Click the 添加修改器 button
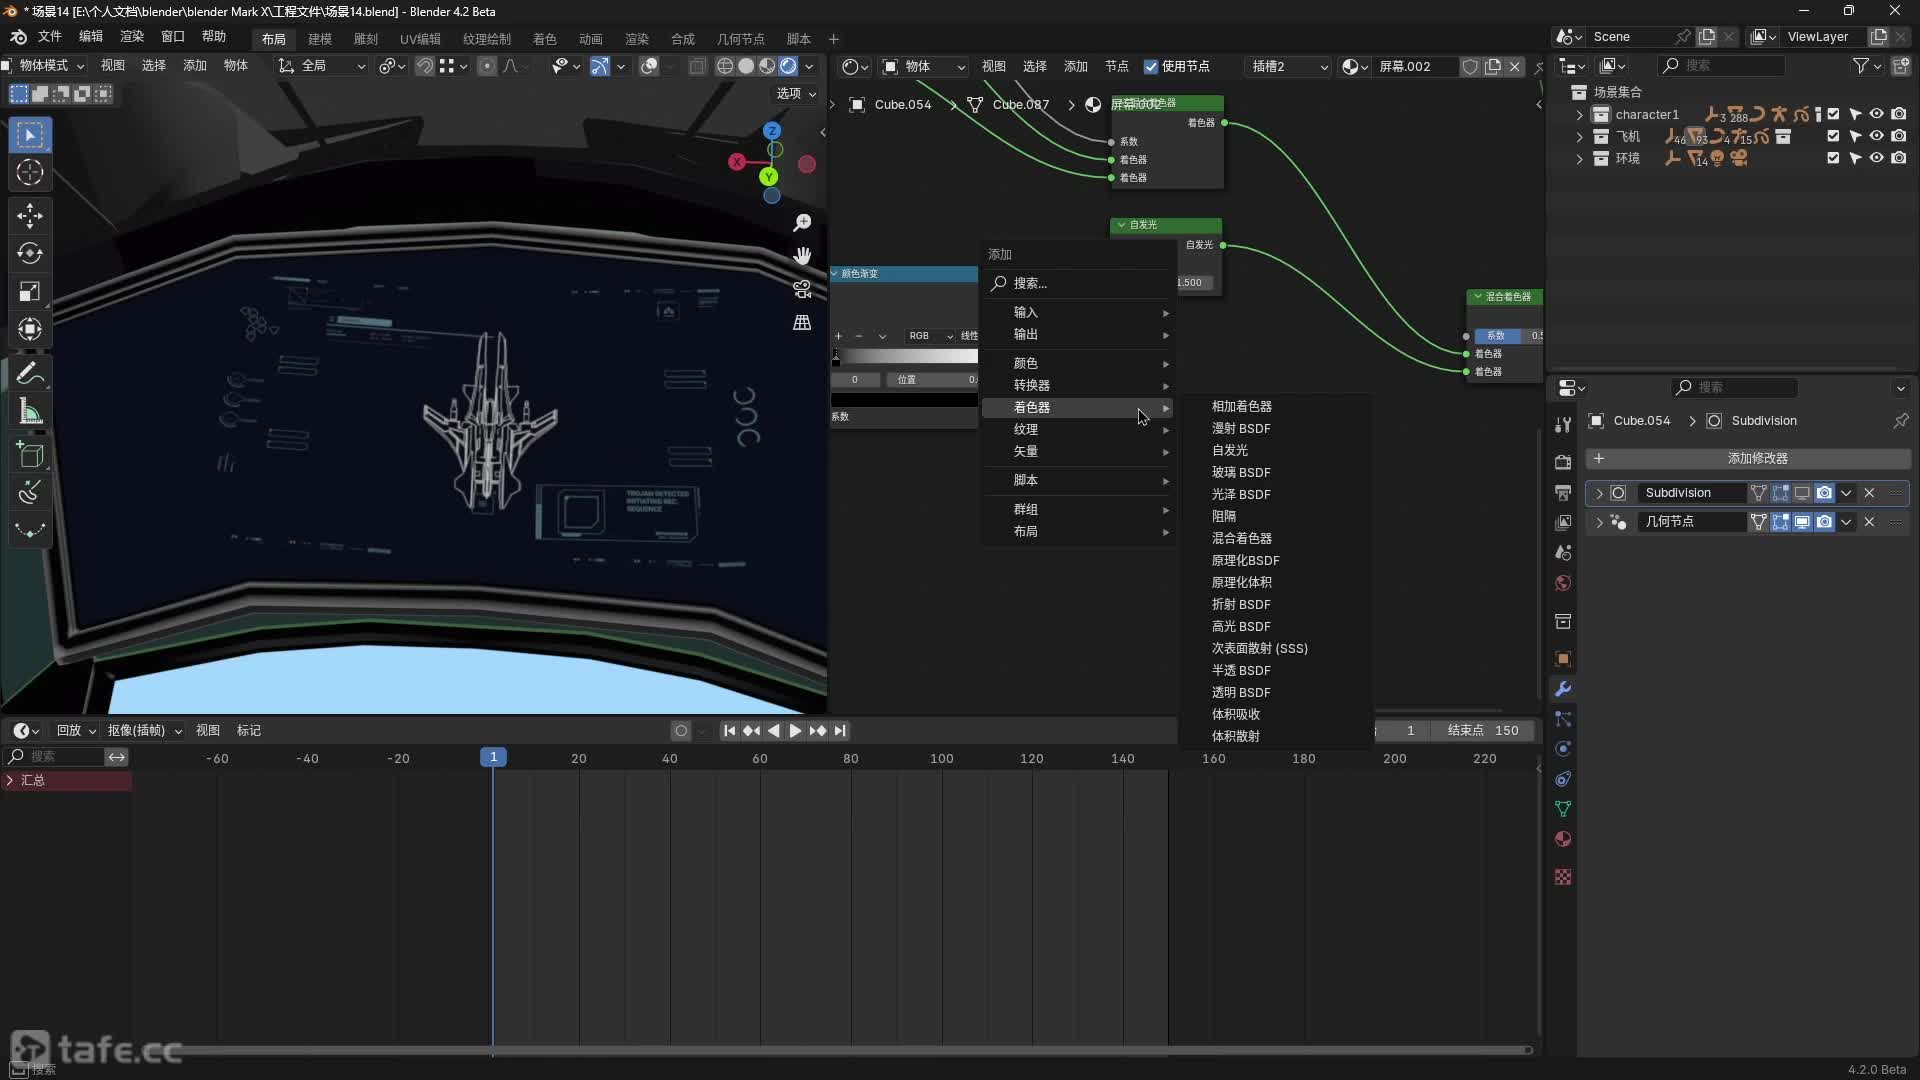 tap(1747, 458)
